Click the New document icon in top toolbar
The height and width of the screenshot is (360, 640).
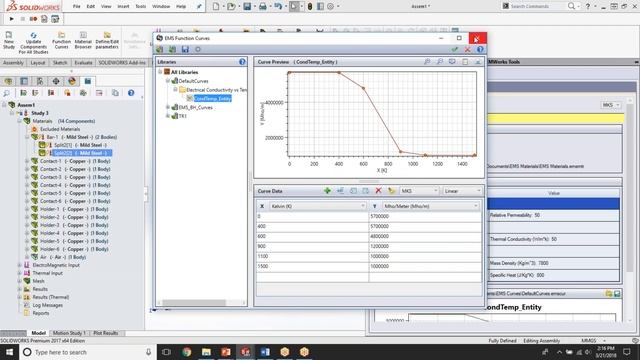coord(216,6)
